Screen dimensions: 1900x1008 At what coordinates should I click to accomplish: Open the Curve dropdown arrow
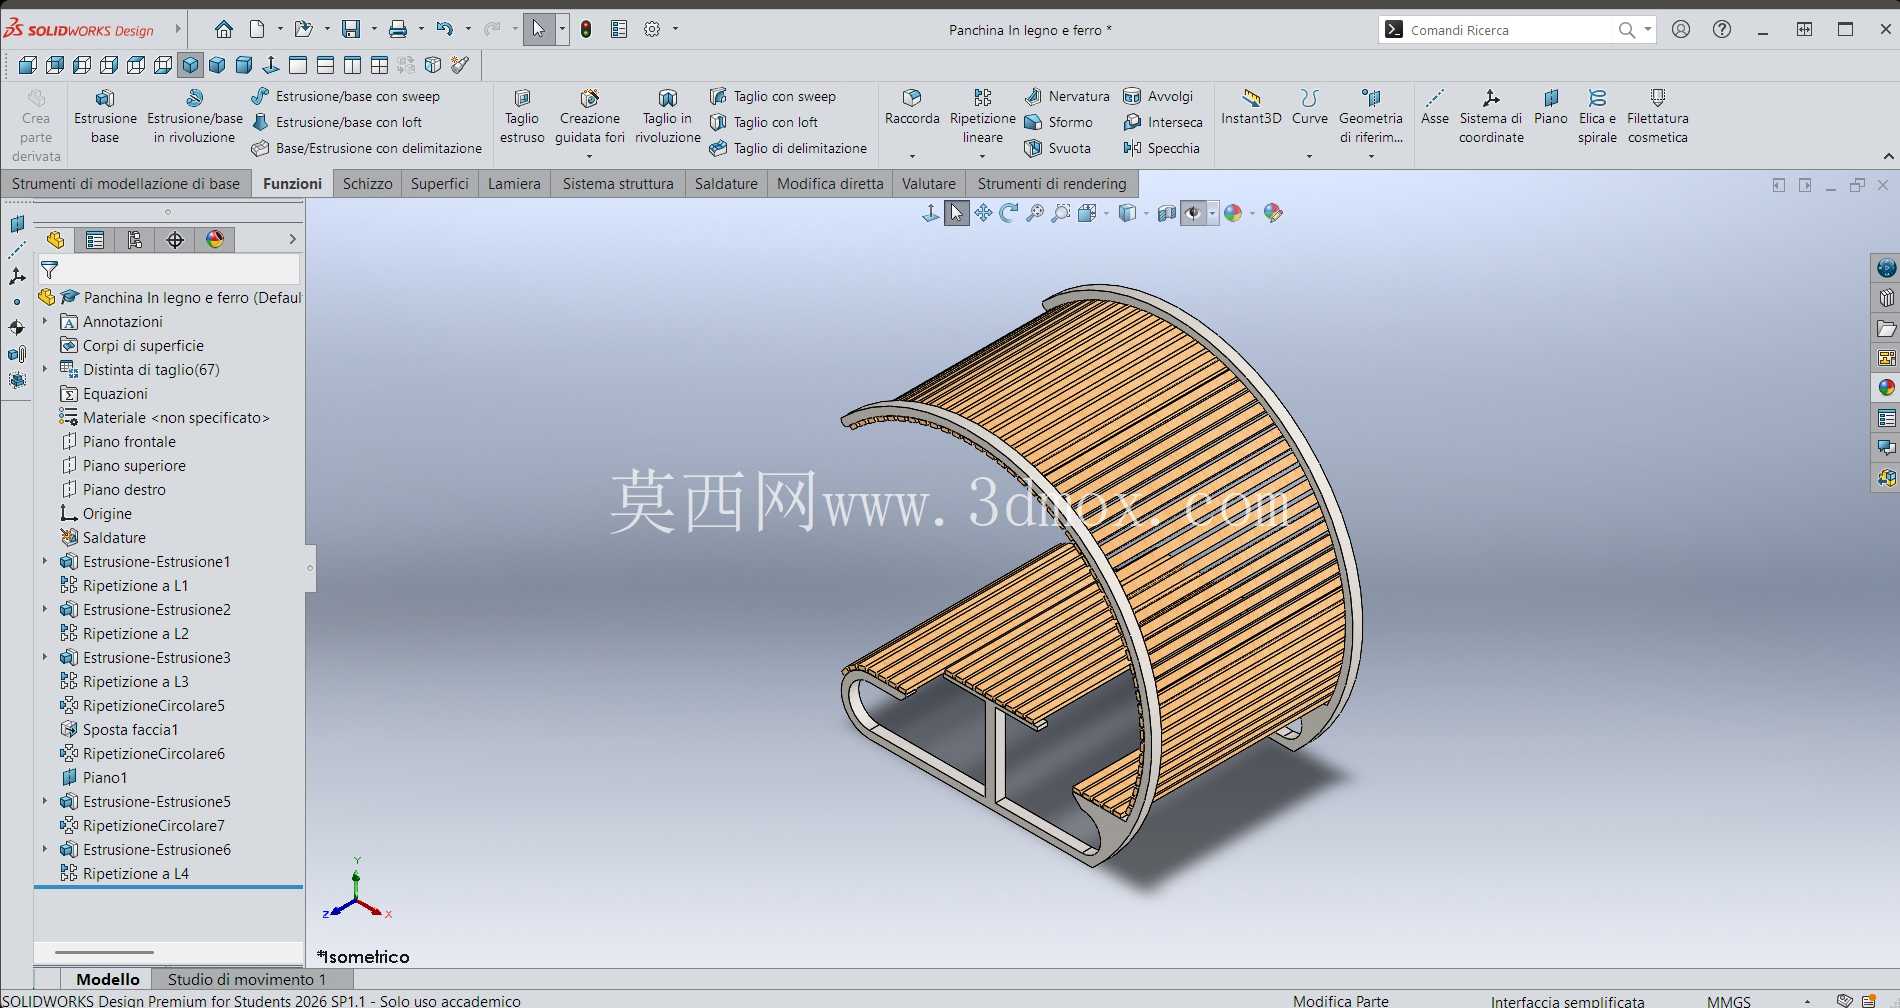tap(1309, 156)
